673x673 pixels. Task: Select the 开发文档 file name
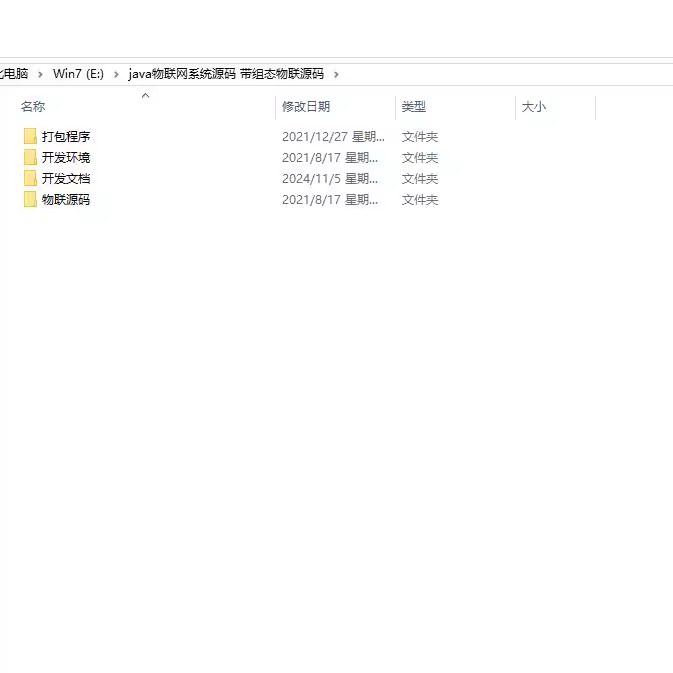pyautogui.click(x=66, y=179)
